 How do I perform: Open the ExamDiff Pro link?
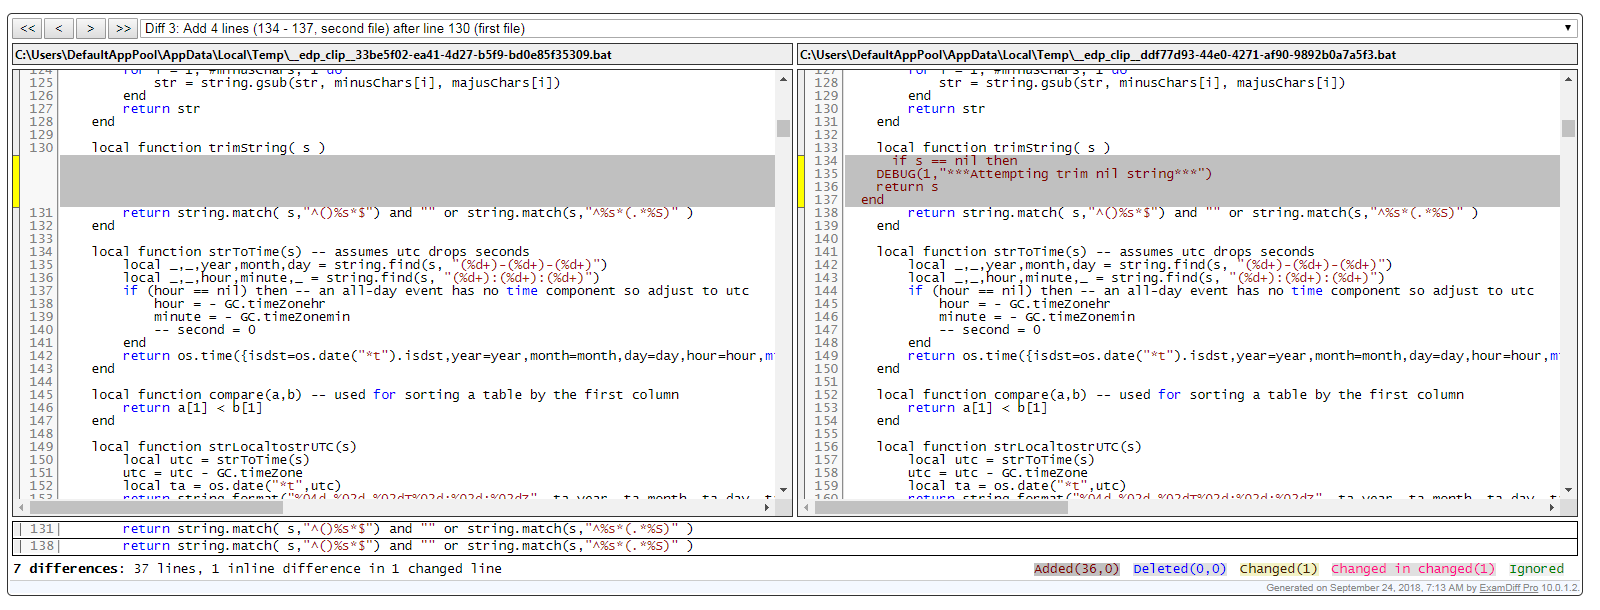(x=1508, y=588)
